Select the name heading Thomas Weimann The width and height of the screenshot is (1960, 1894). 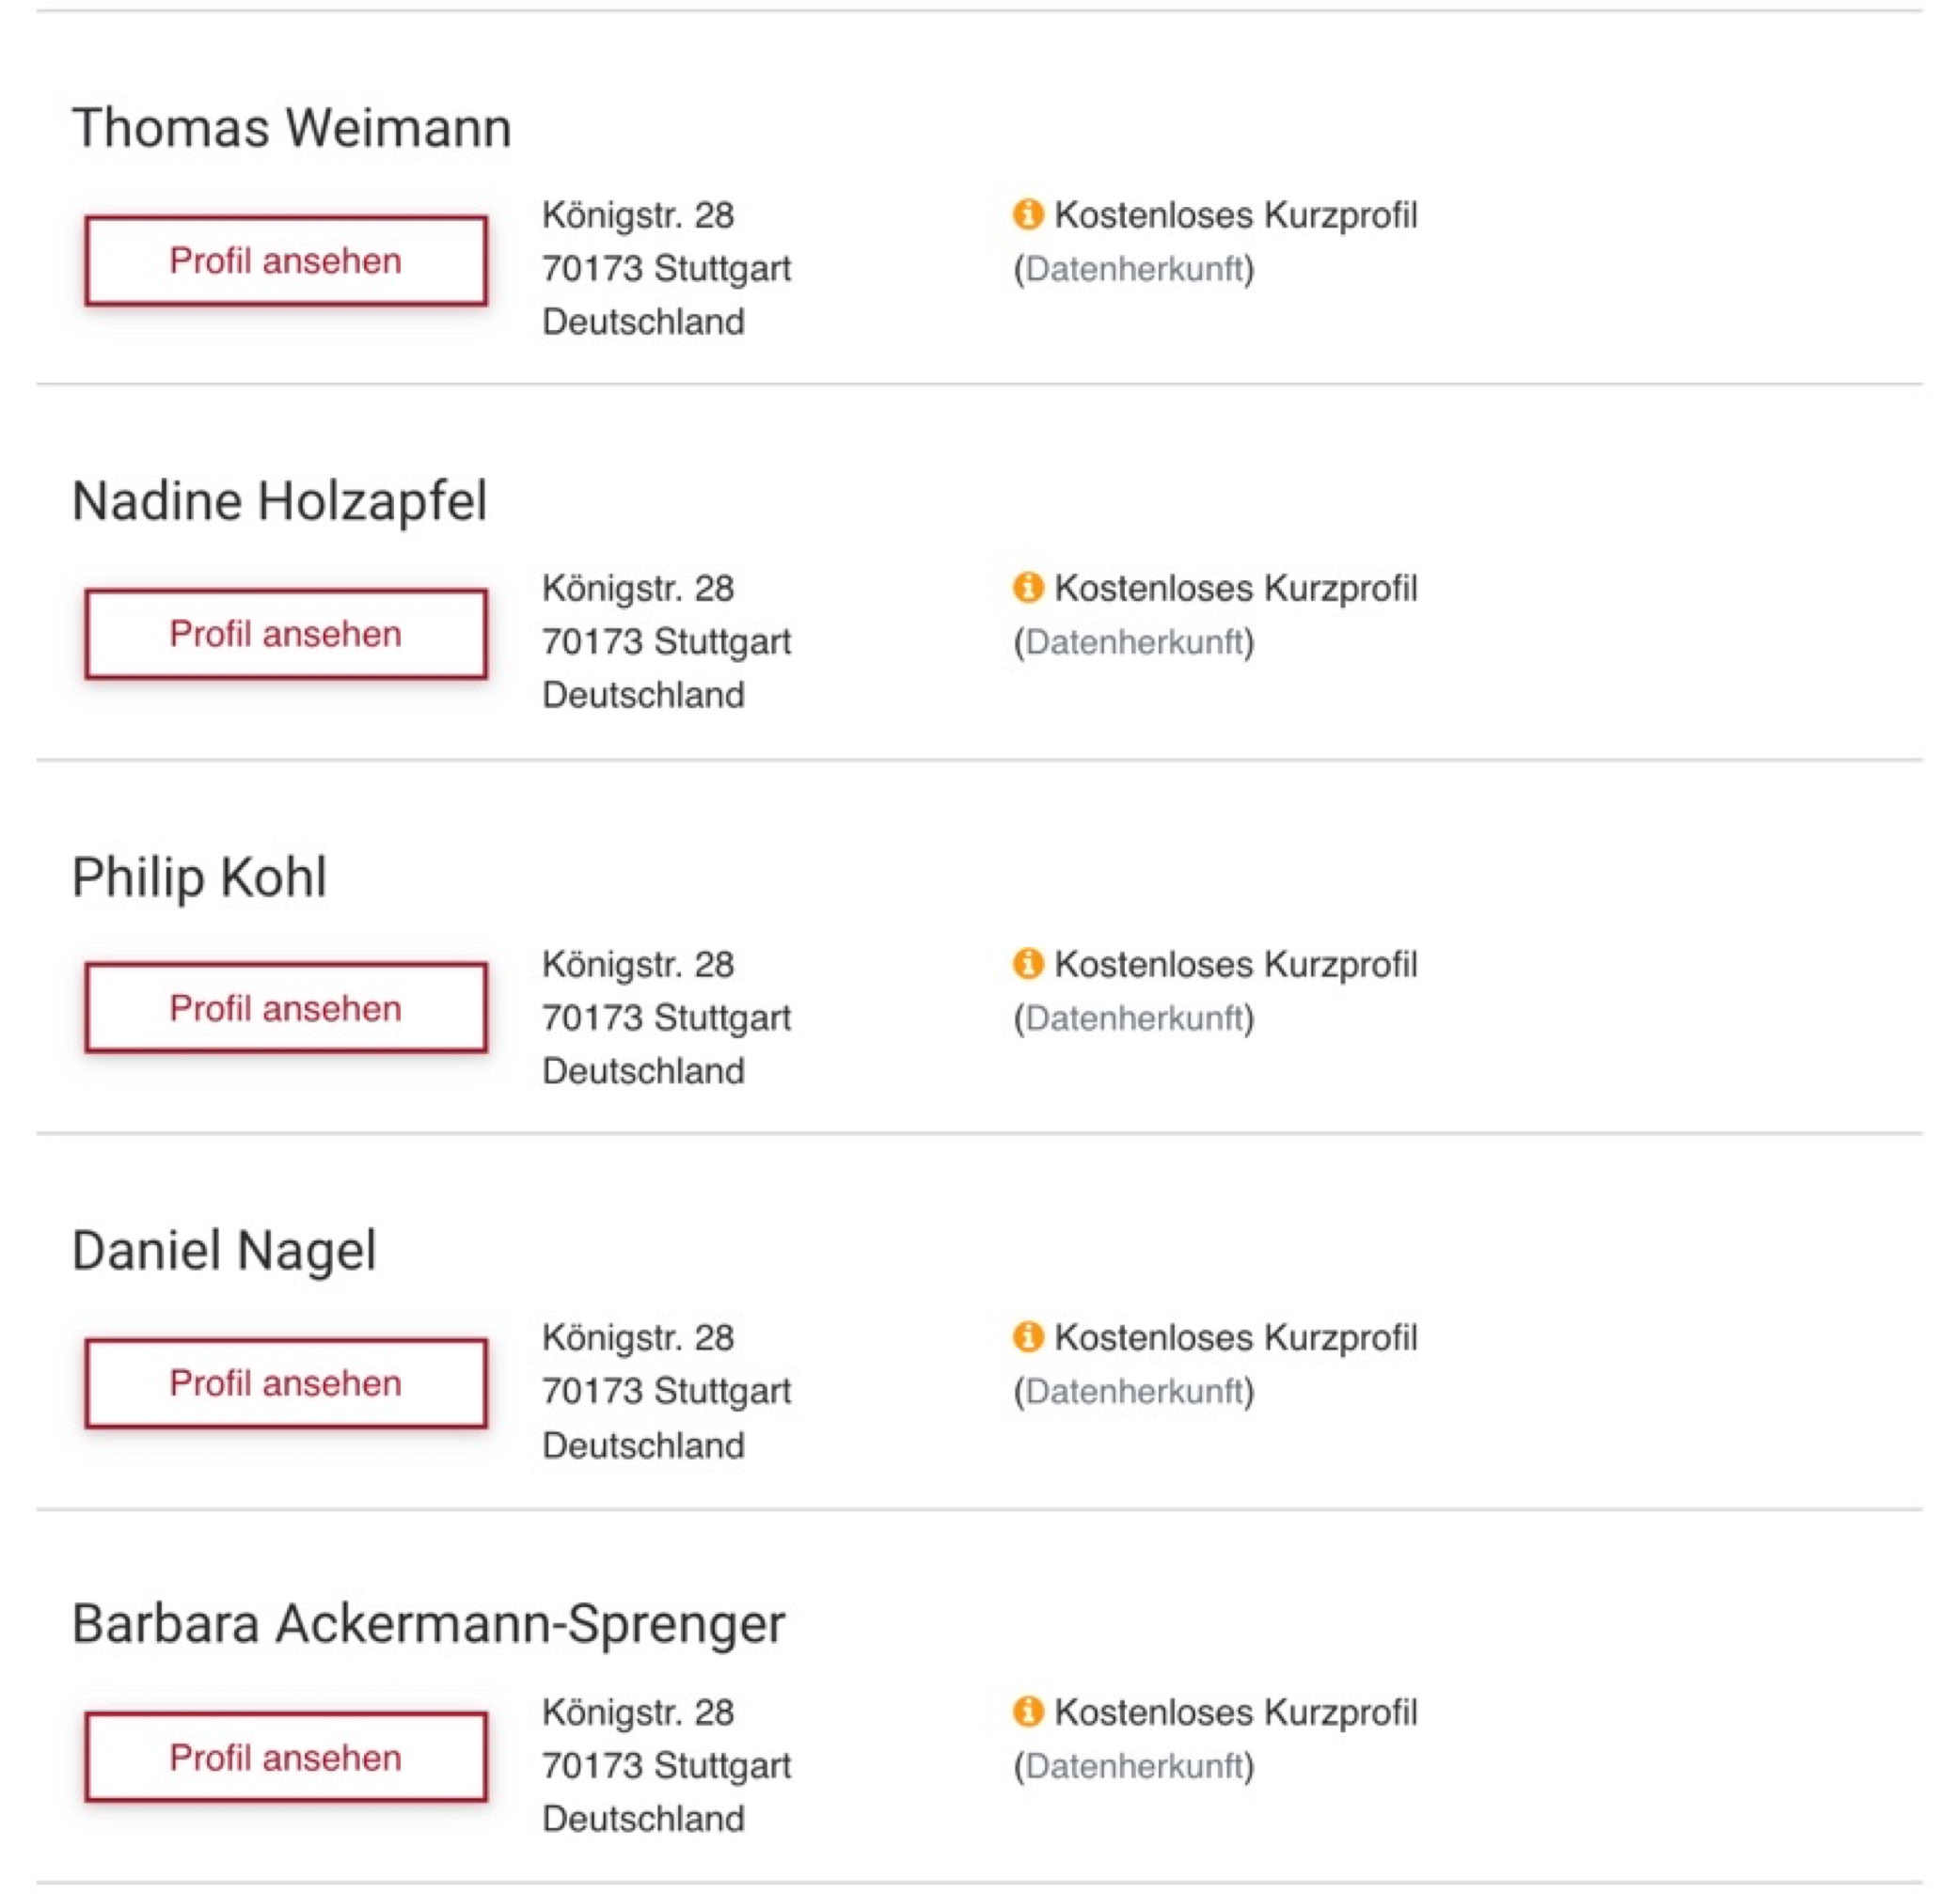click(x=291, y=128)
